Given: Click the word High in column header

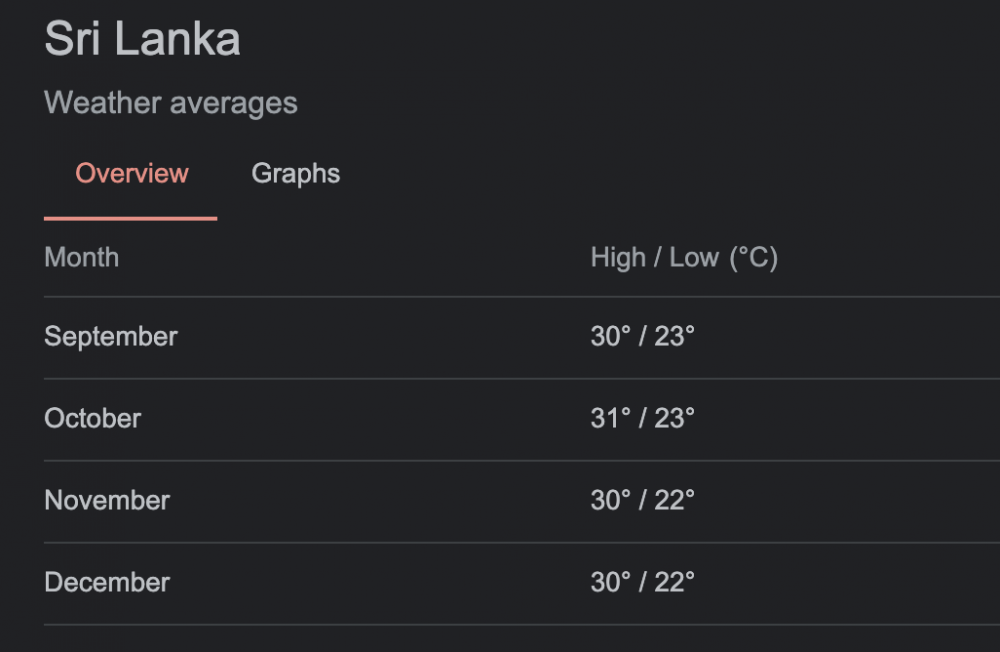Looking at the screenshot, I should 618,258.
